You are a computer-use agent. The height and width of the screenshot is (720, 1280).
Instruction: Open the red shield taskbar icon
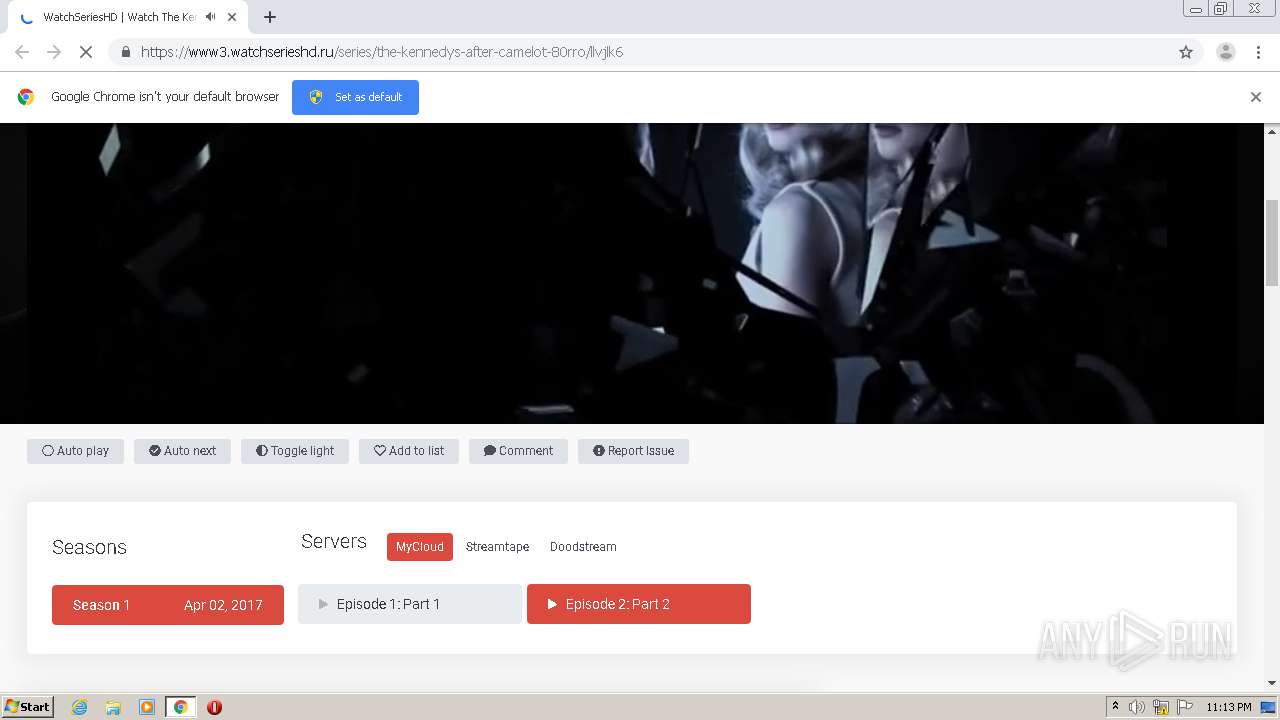pos(214,707)
